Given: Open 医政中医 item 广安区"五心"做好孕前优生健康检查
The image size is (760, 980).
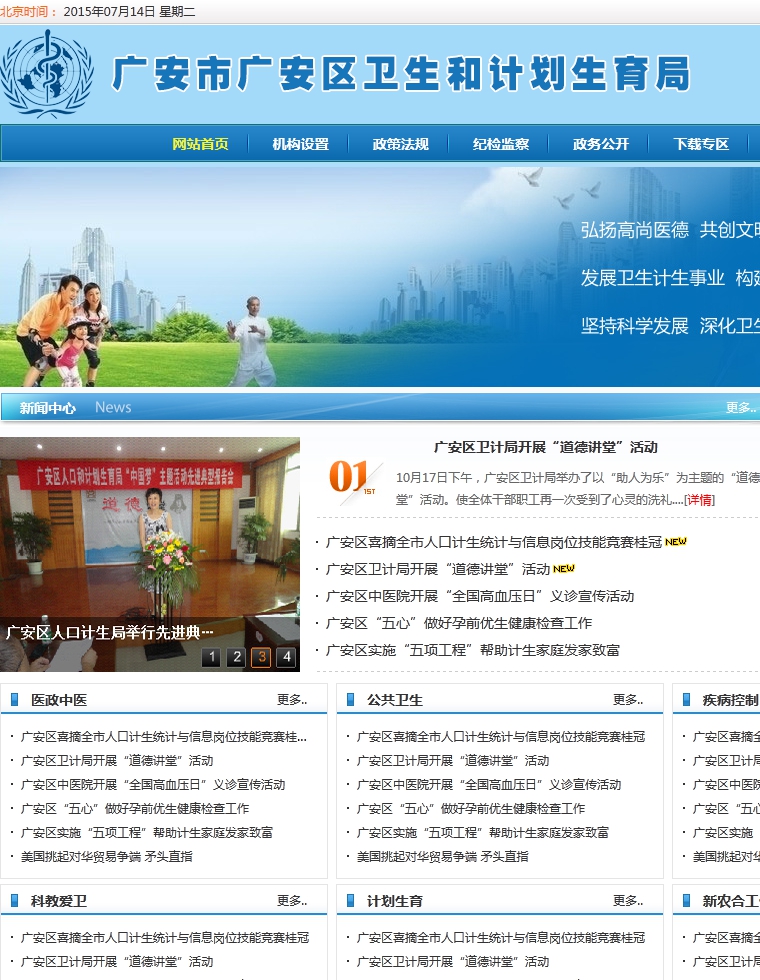Looking at the screenshot, I should click(135, 809).
